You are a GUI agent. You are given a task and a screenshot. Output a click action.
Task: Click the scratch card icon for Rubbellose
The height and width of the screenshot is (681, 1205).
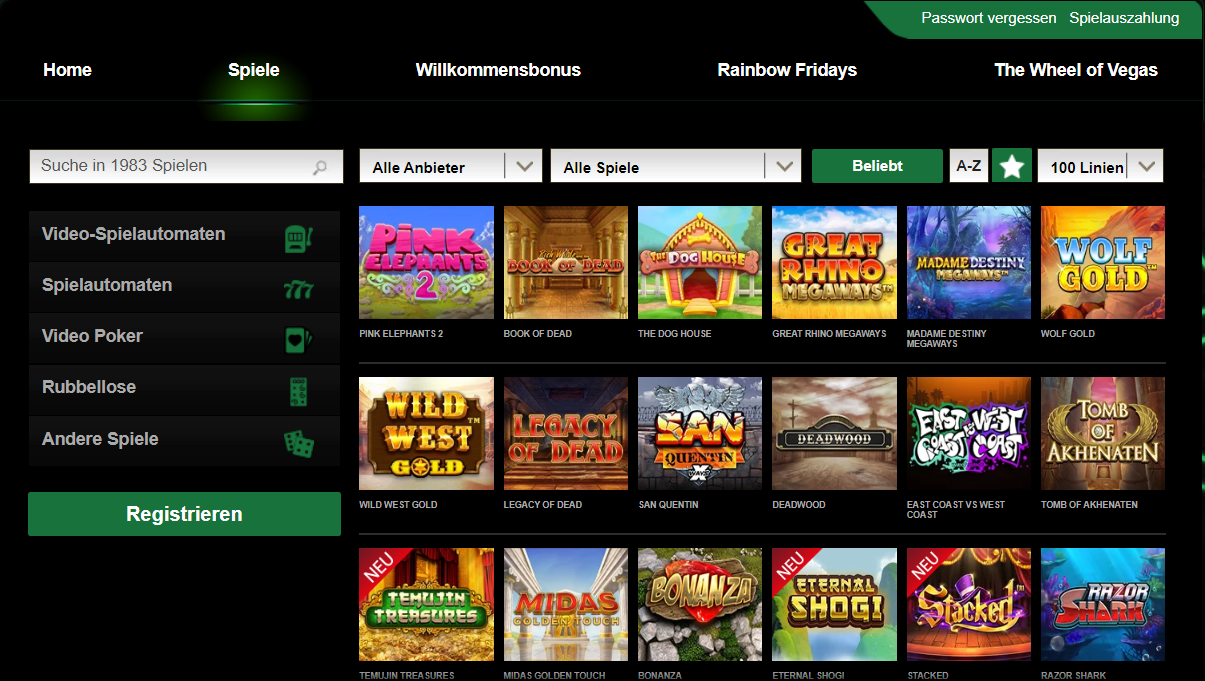click(298, 392)
